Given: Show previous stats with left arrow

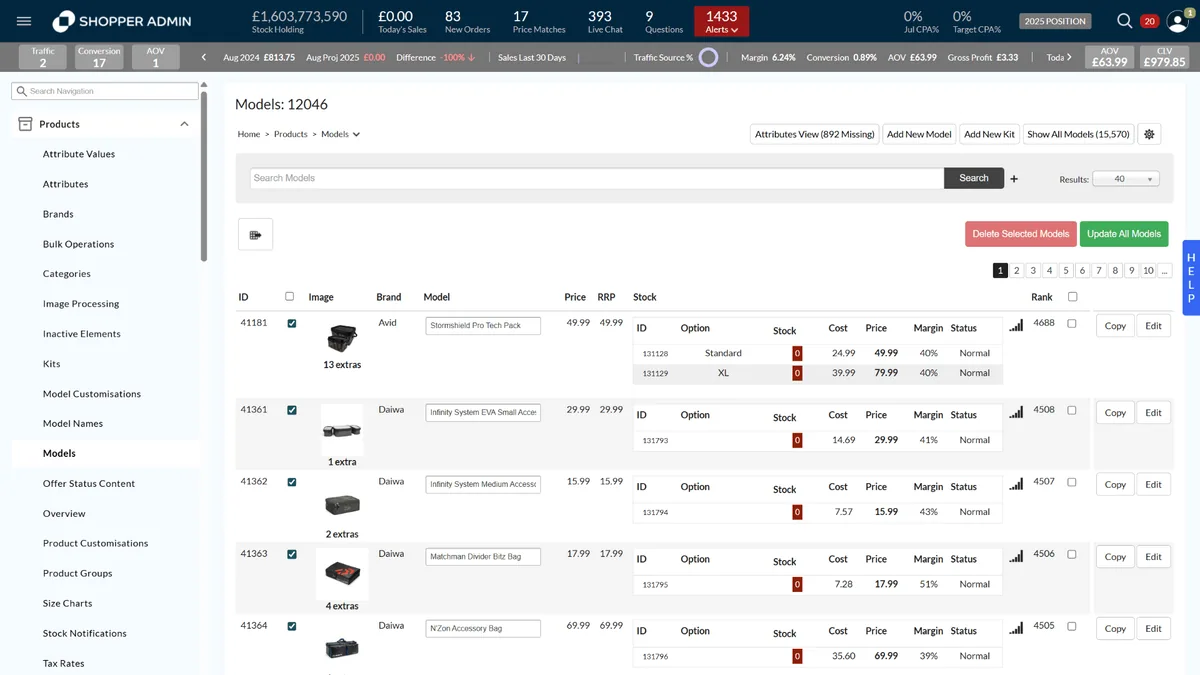Looking at the screenshot, I should pyautogui.click(x=204, y=57).
